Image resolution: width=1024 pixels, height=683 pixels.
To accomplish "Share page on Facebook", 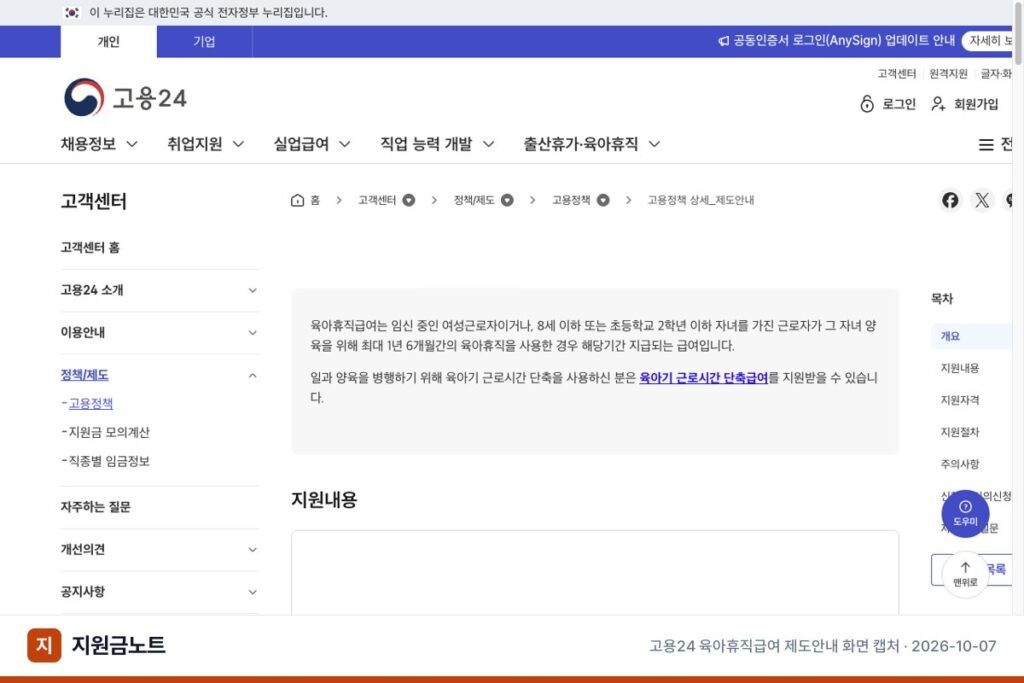I will click(x=950, y=200).
